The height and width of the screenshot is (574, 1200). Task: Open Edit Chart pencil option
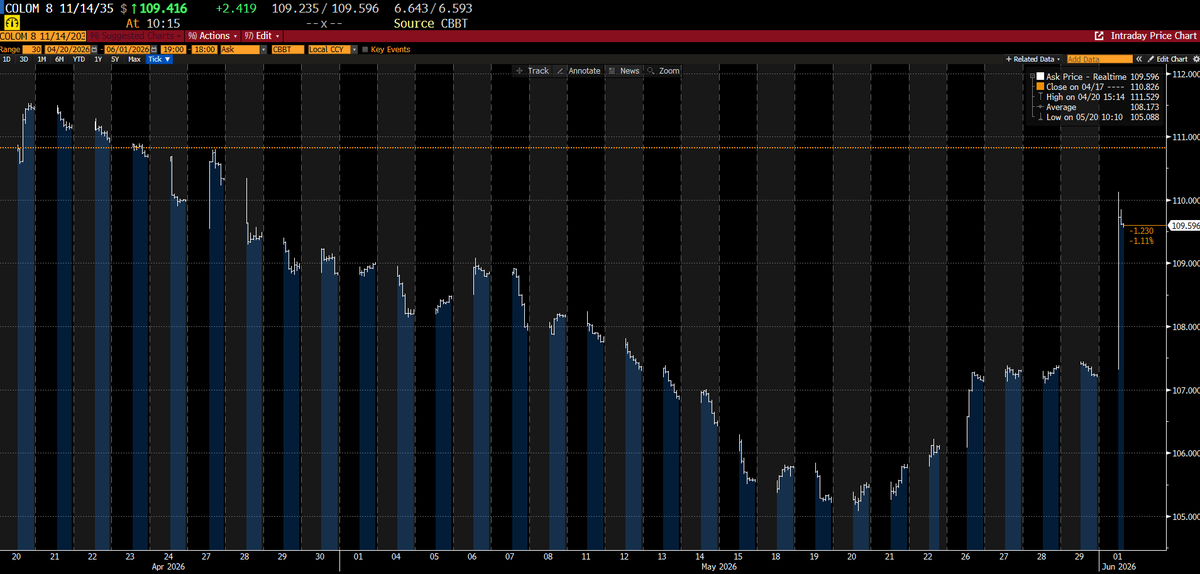click(1169, 59)
